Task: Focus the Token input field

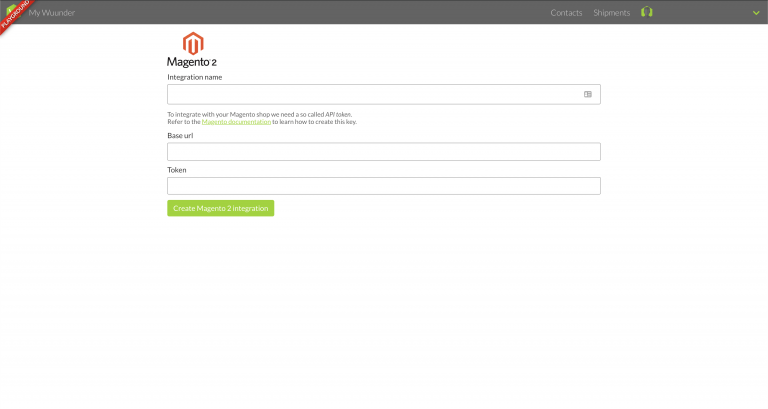Action: click(384, 186)
